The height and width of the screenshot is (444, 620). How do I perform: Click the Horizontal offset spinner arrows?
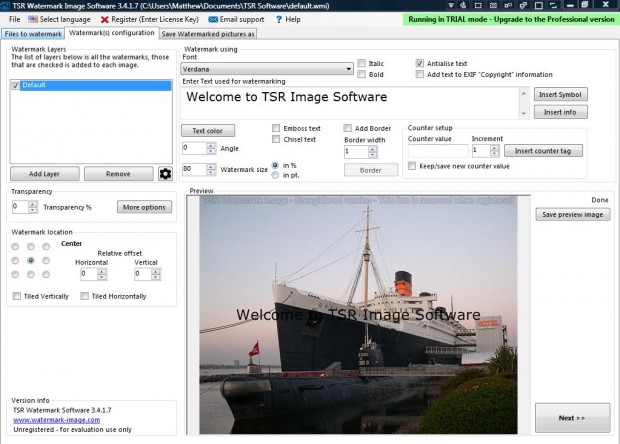102,274
